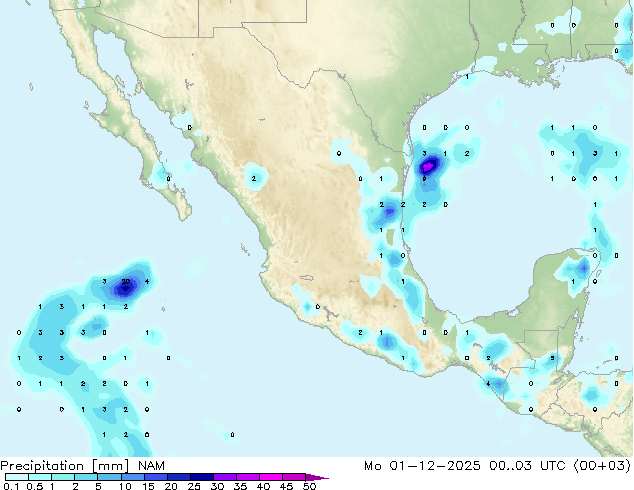Image resolution: width=634 pixels, height=490 pixels.
Task: Select the 0.1–0.5 mm legend color swatch
Action: [17, 477]
